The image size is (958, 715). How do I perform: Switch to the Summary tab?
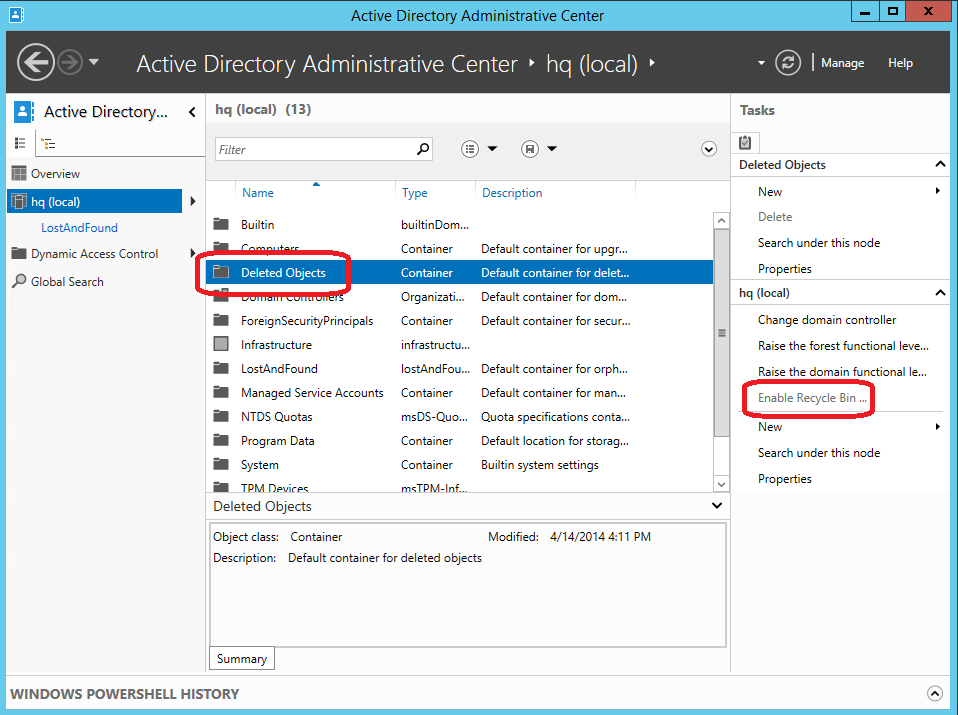pyautogui.click(x=241, y=658)
